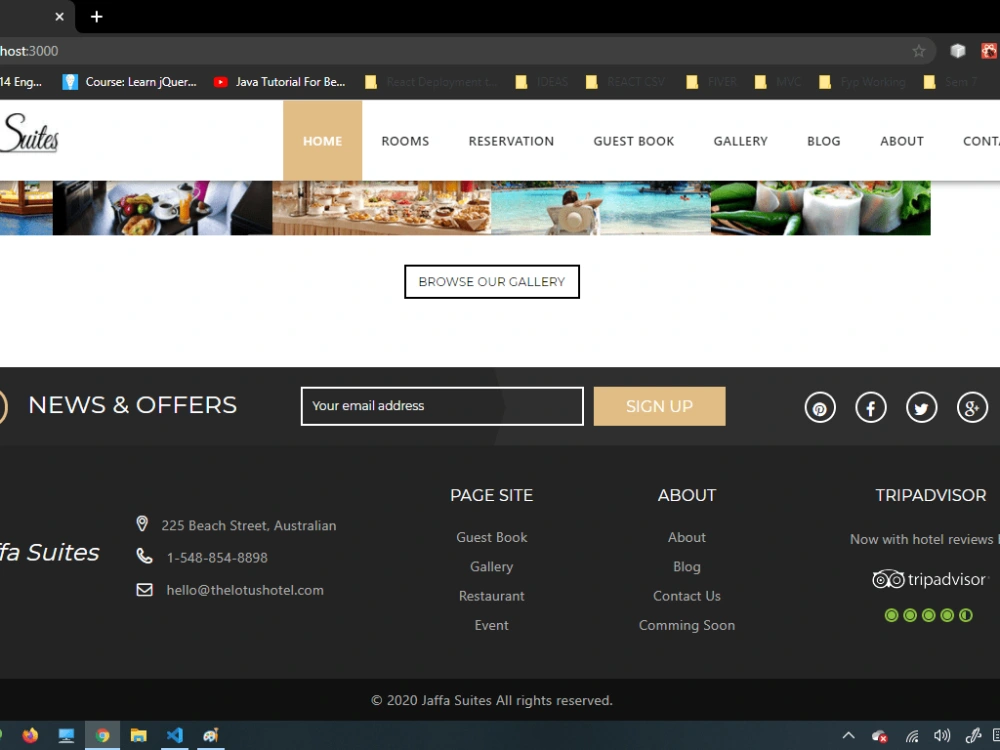The height and width of the screenshot is (750, 1000).
Task: Follow the Guest Book footer link
Action: [x=492, y=537]
